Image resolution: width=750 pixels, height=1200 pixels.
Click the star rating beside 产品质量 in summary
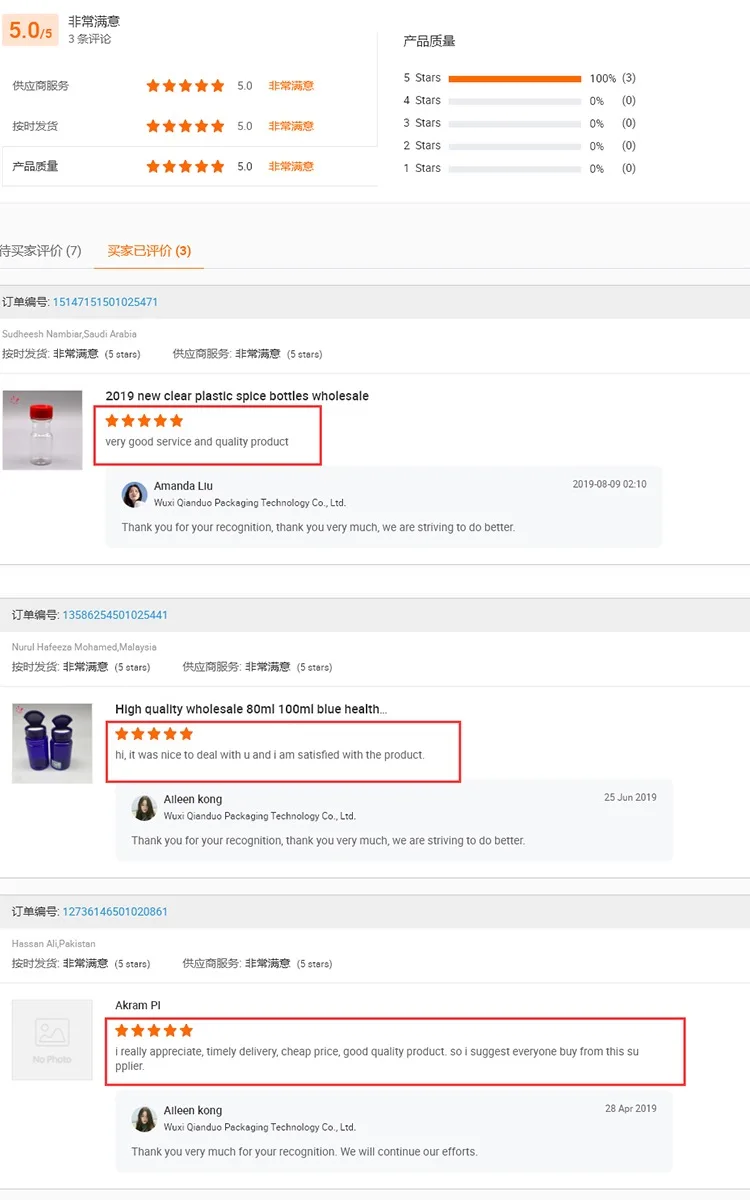tap(185, 166)
